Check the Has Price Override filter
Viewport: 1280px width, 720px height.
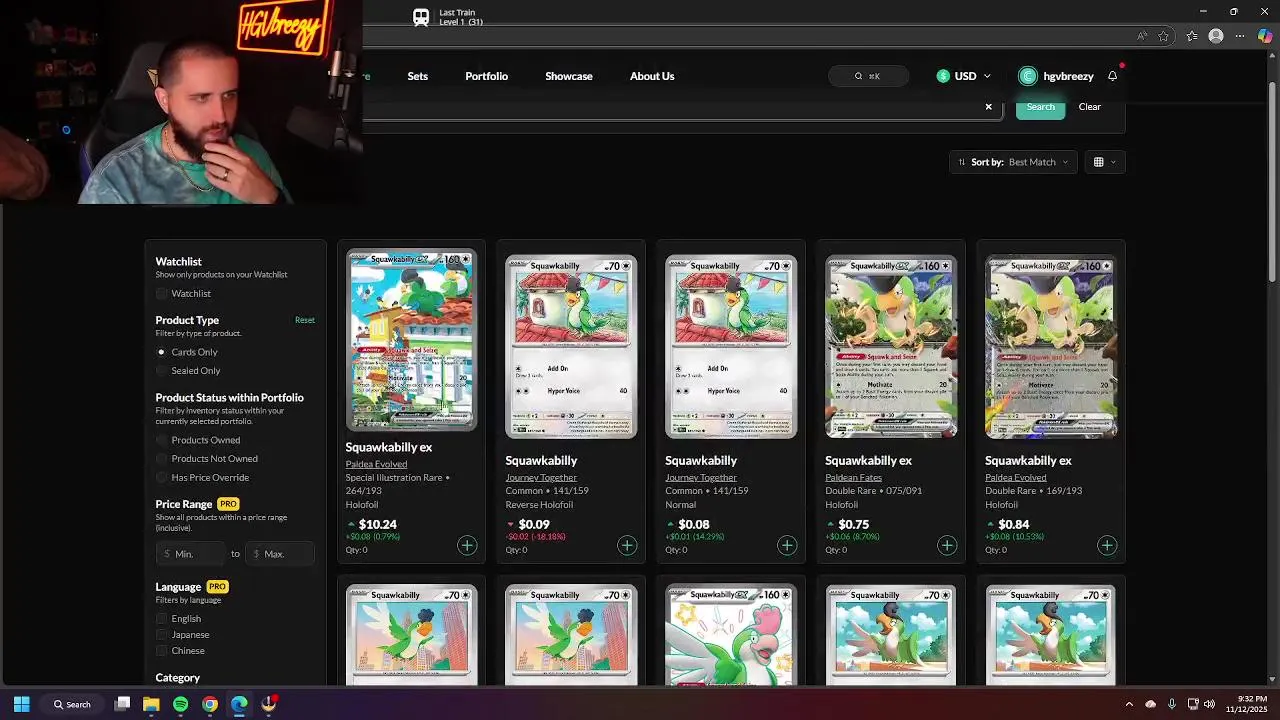pyautogui.click(x=162, y=478)
